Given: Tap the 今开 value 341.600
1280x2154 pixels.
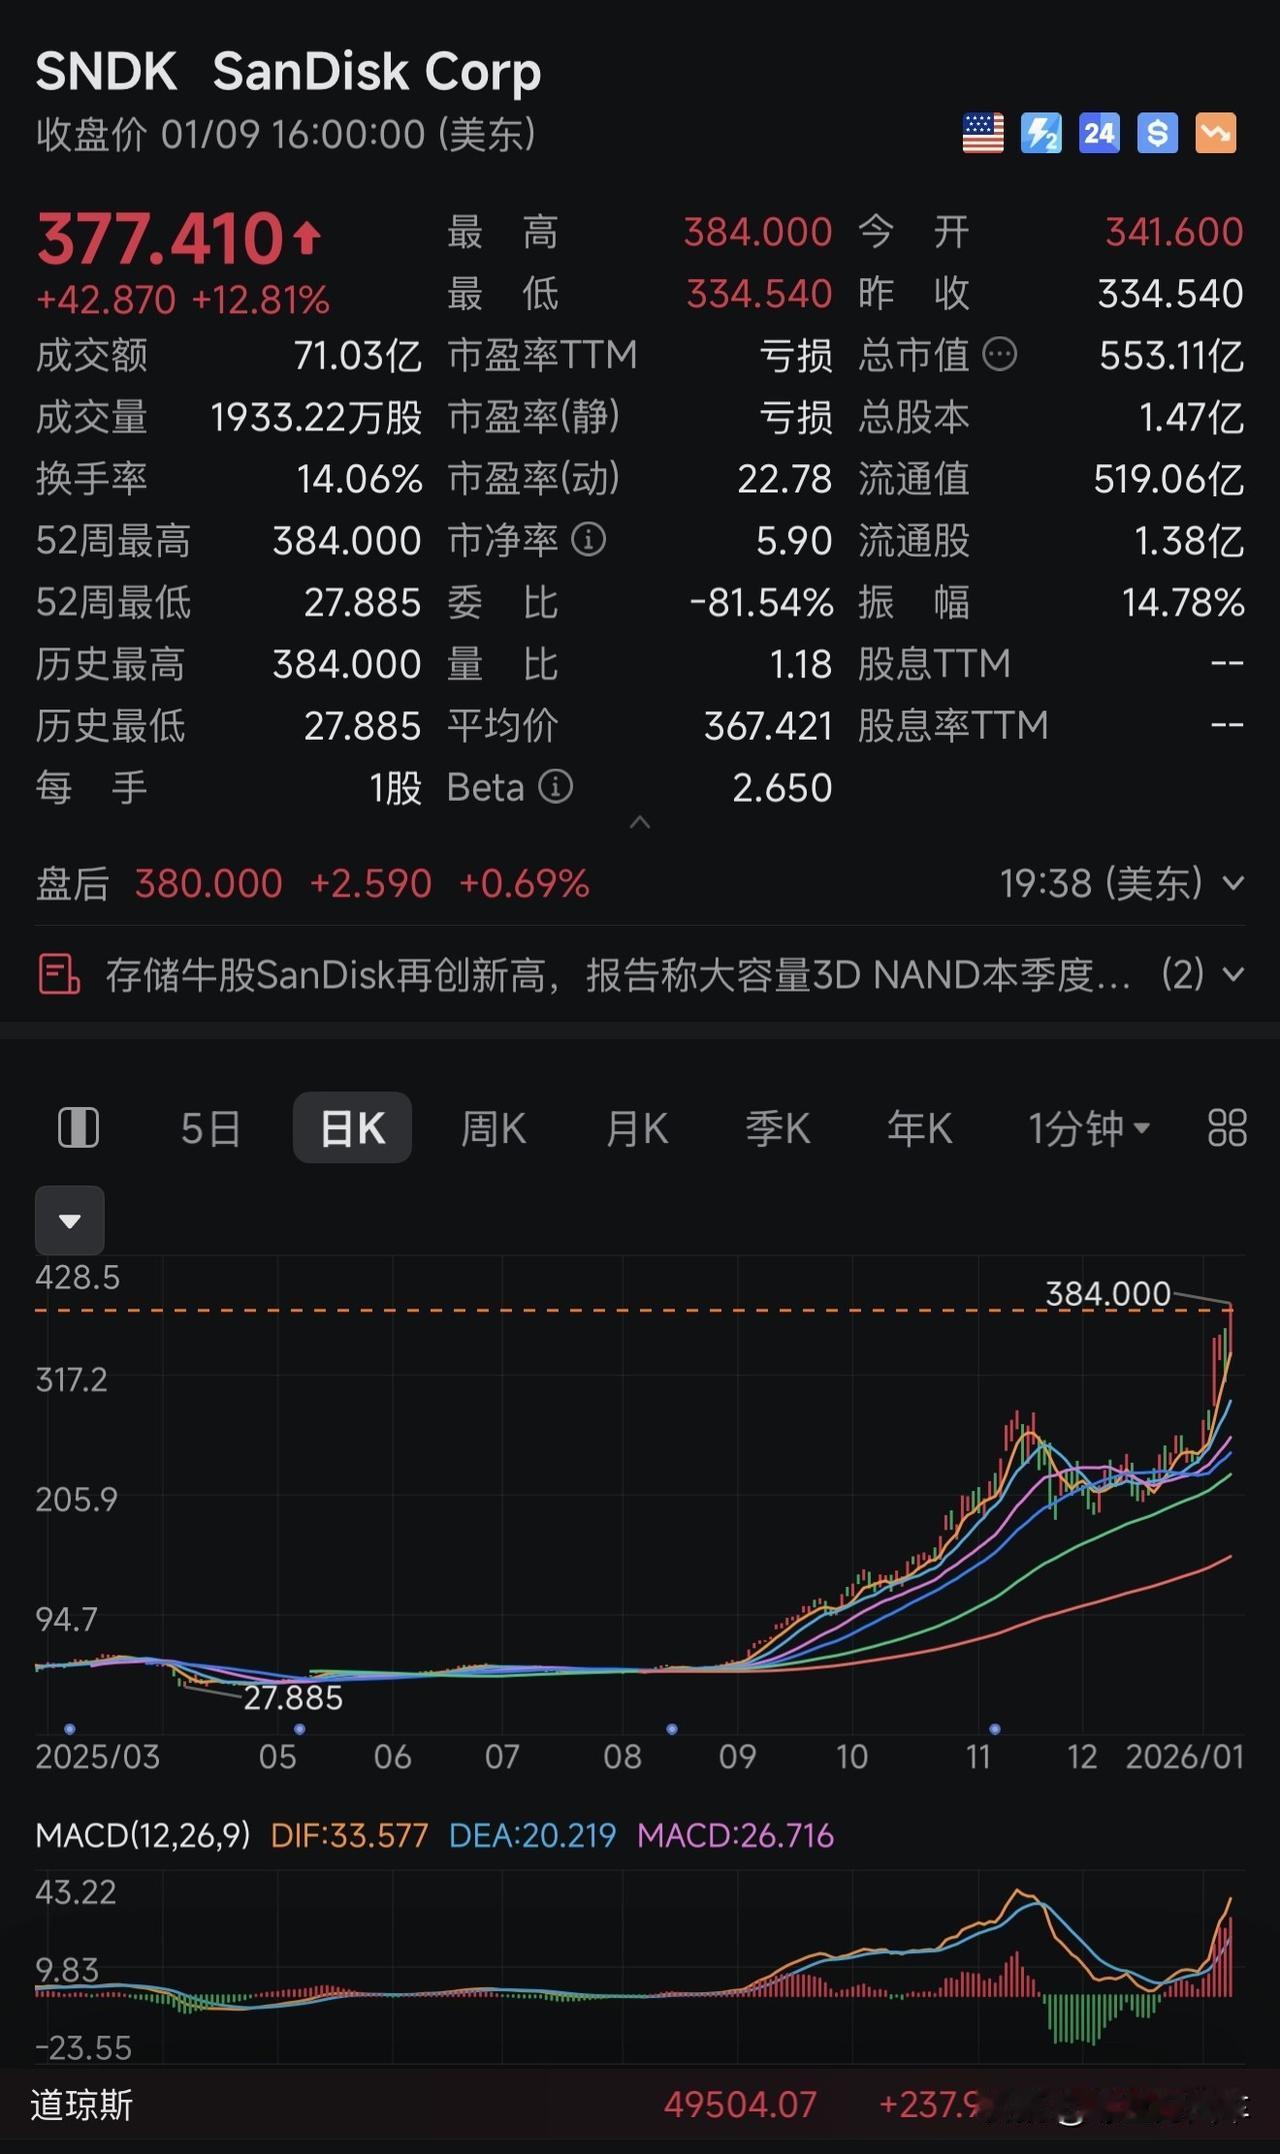Looking at the screenshot, I should [1174, 232].
